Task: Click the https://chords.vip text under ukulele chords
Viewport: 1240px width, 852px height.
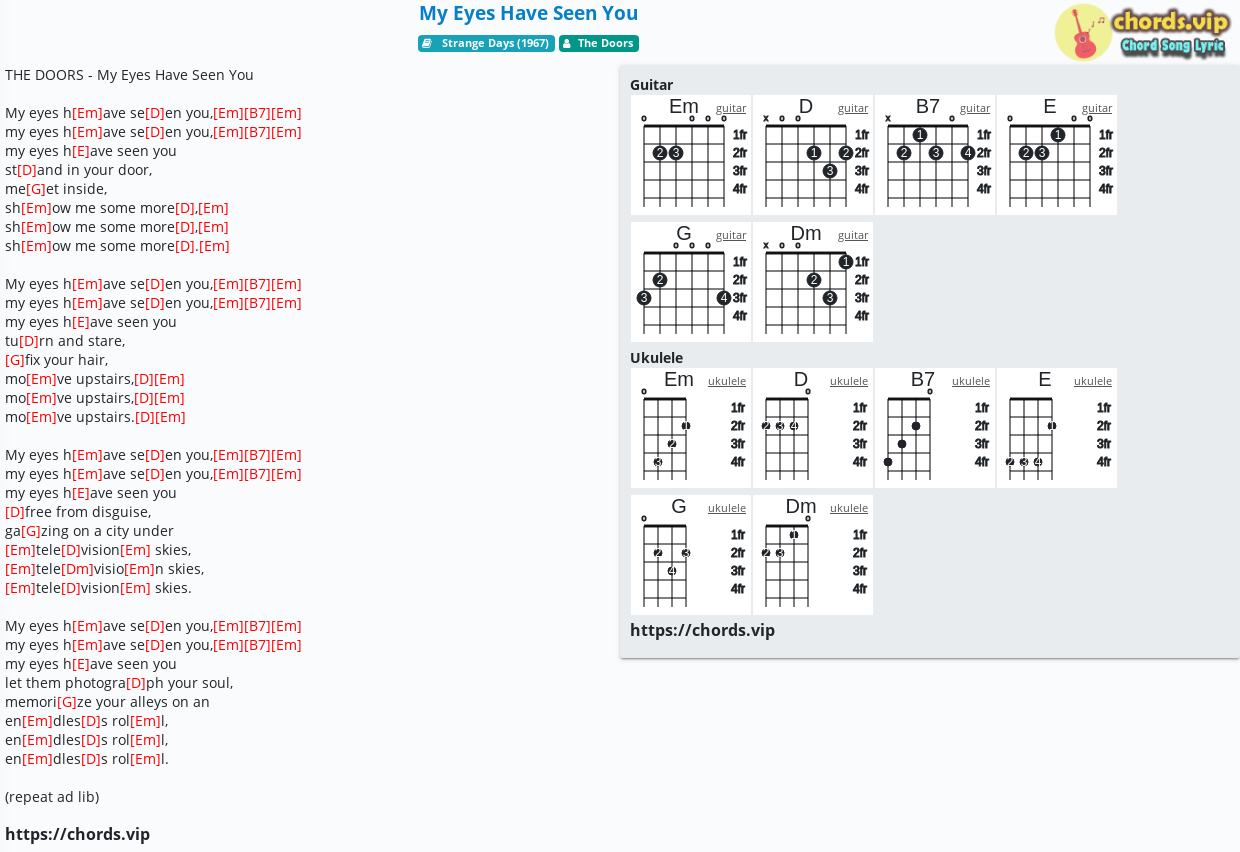Action: 702,630
